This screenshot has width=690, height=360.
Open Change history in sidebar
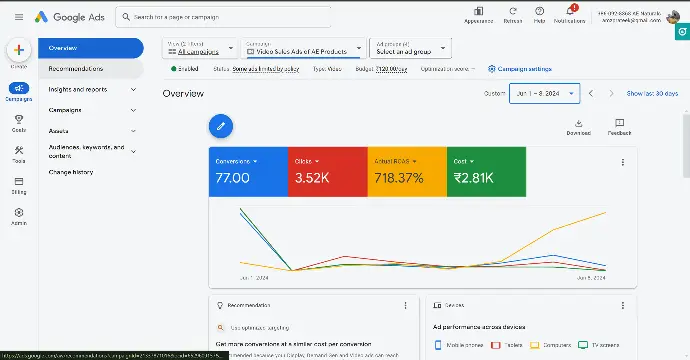(71, 172)
